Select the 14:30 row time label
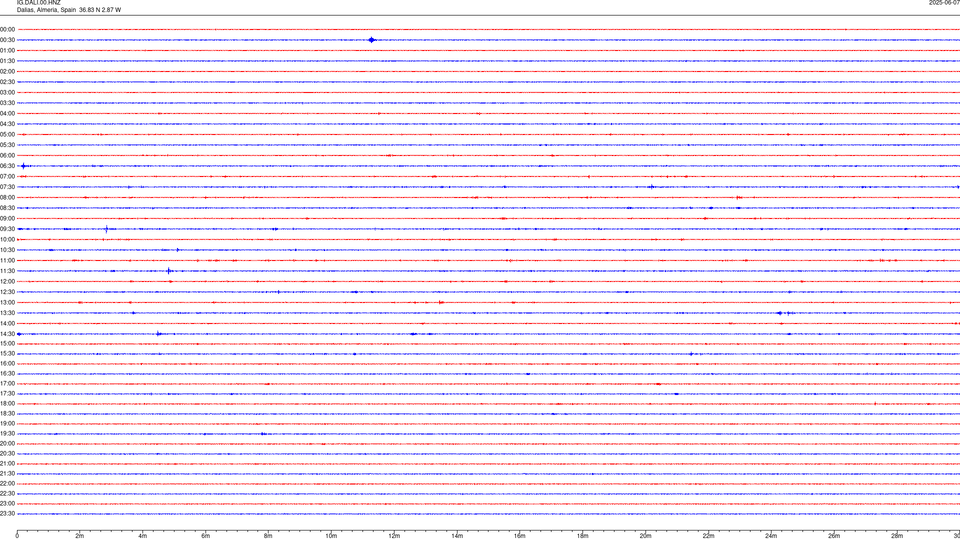Screen dimensions: 960x540 [7, 334]
